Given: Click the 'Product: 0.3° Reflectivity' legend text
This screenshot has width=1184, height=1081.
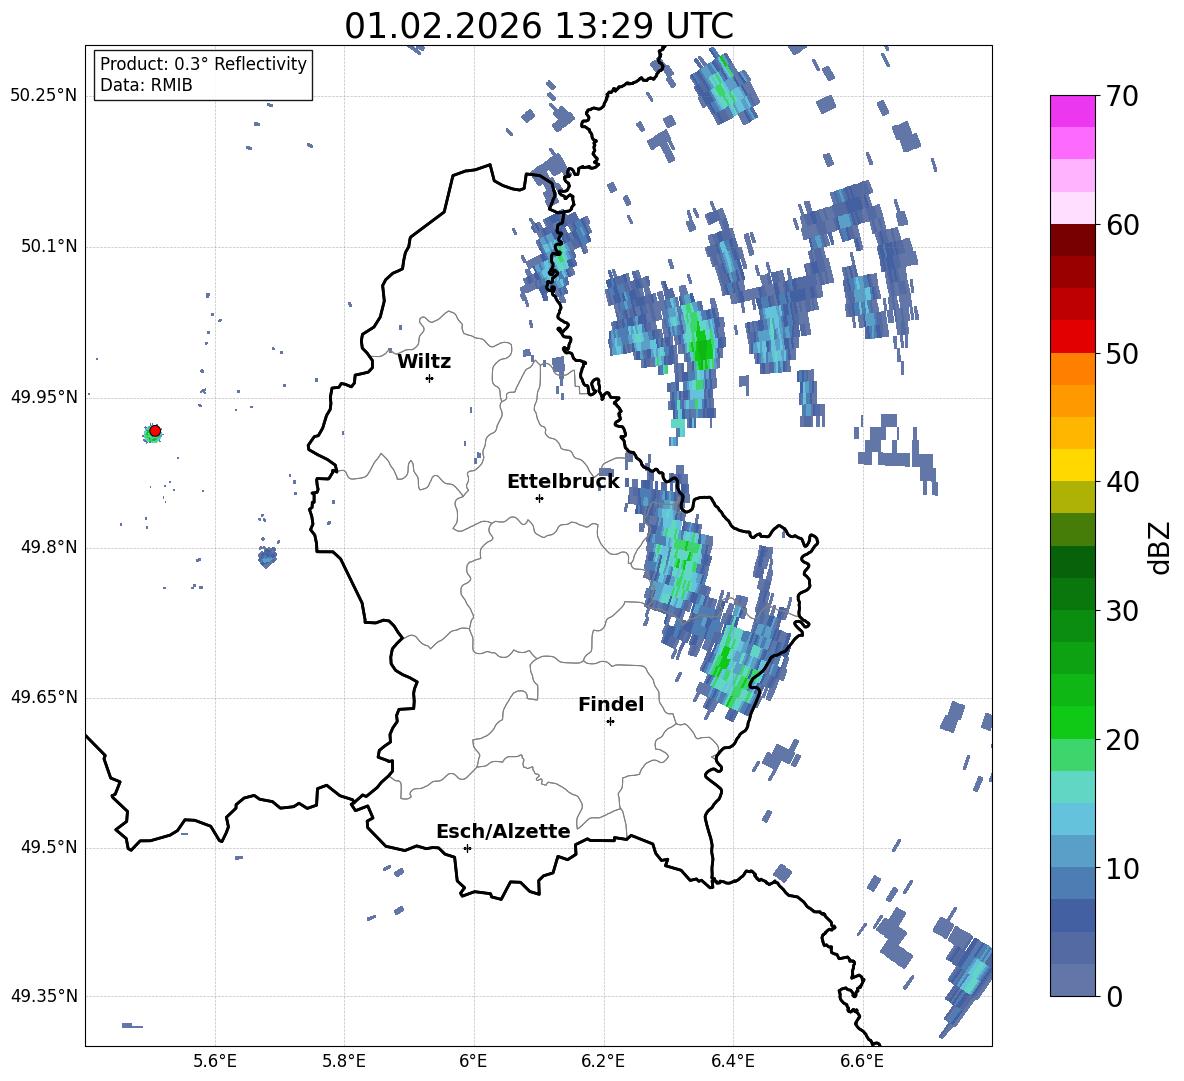Looking at the screenshot, I should 203,64.
